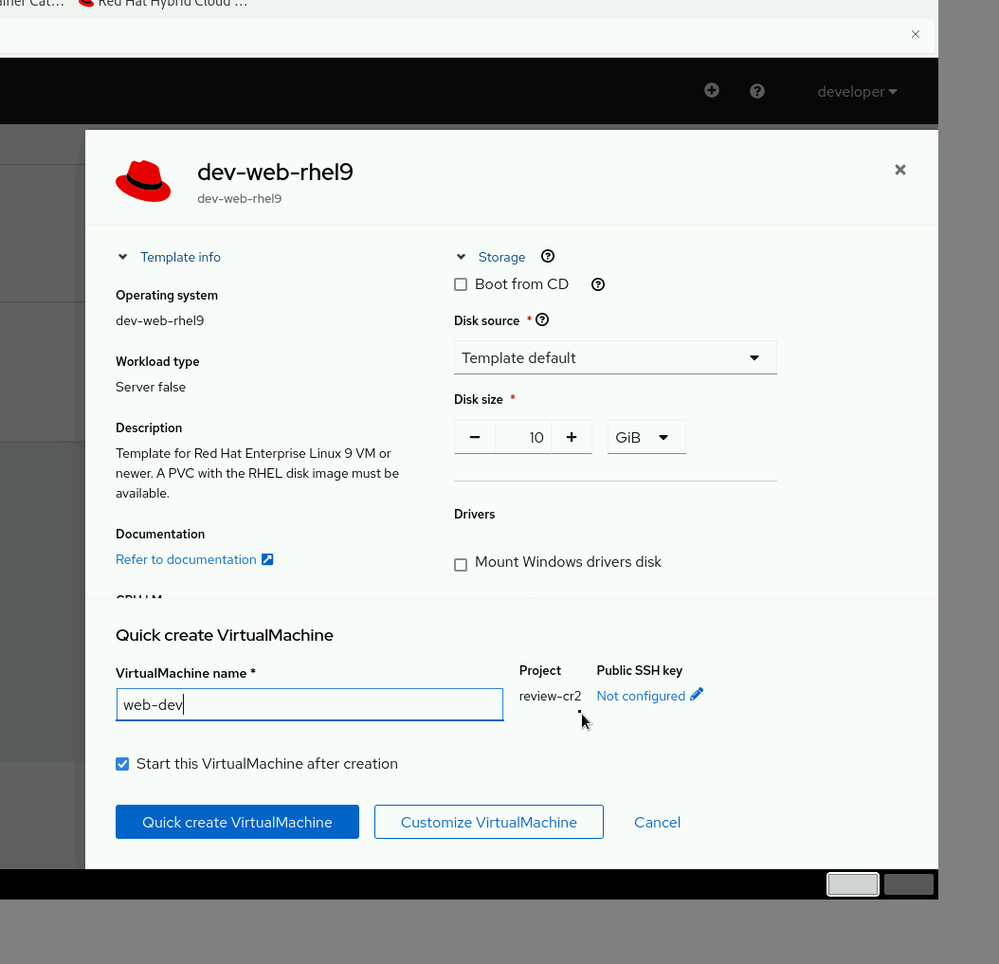The height and width of the screenshot is (964, 999).
Task: Increase disk size with plus button
Action: (571, 437)
